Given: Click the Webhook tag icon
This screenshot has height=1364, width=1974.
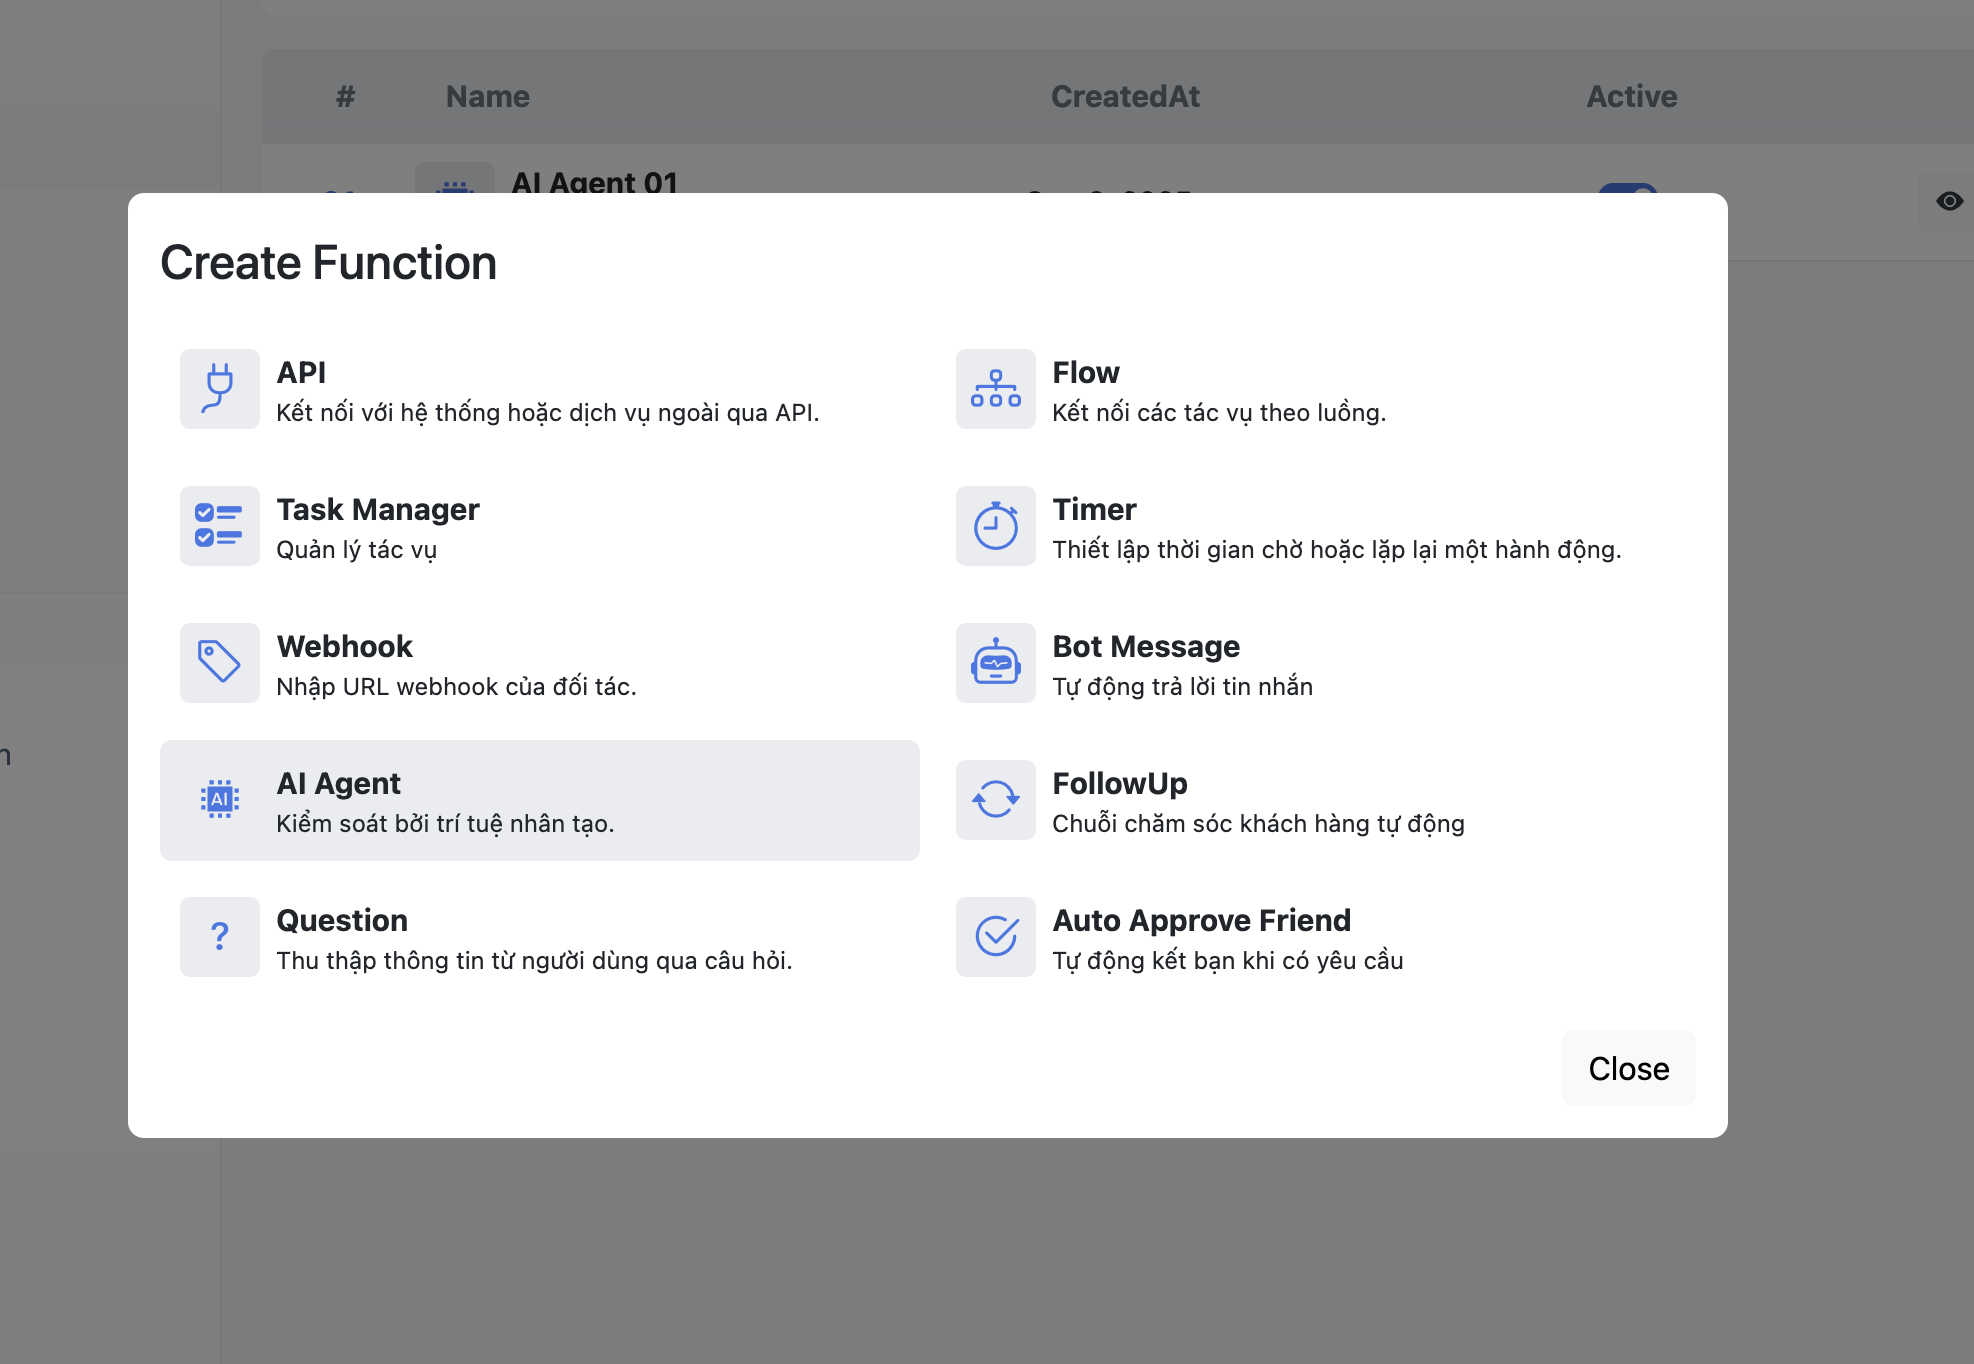Looking at the screenshot, I should pyautogui.click(x=219, y=663).
